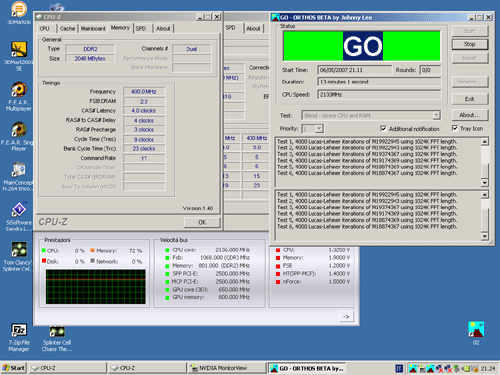Click the Stop button in ORTHOS
Viewport: 500px width, 375px height.
point(470,44)
